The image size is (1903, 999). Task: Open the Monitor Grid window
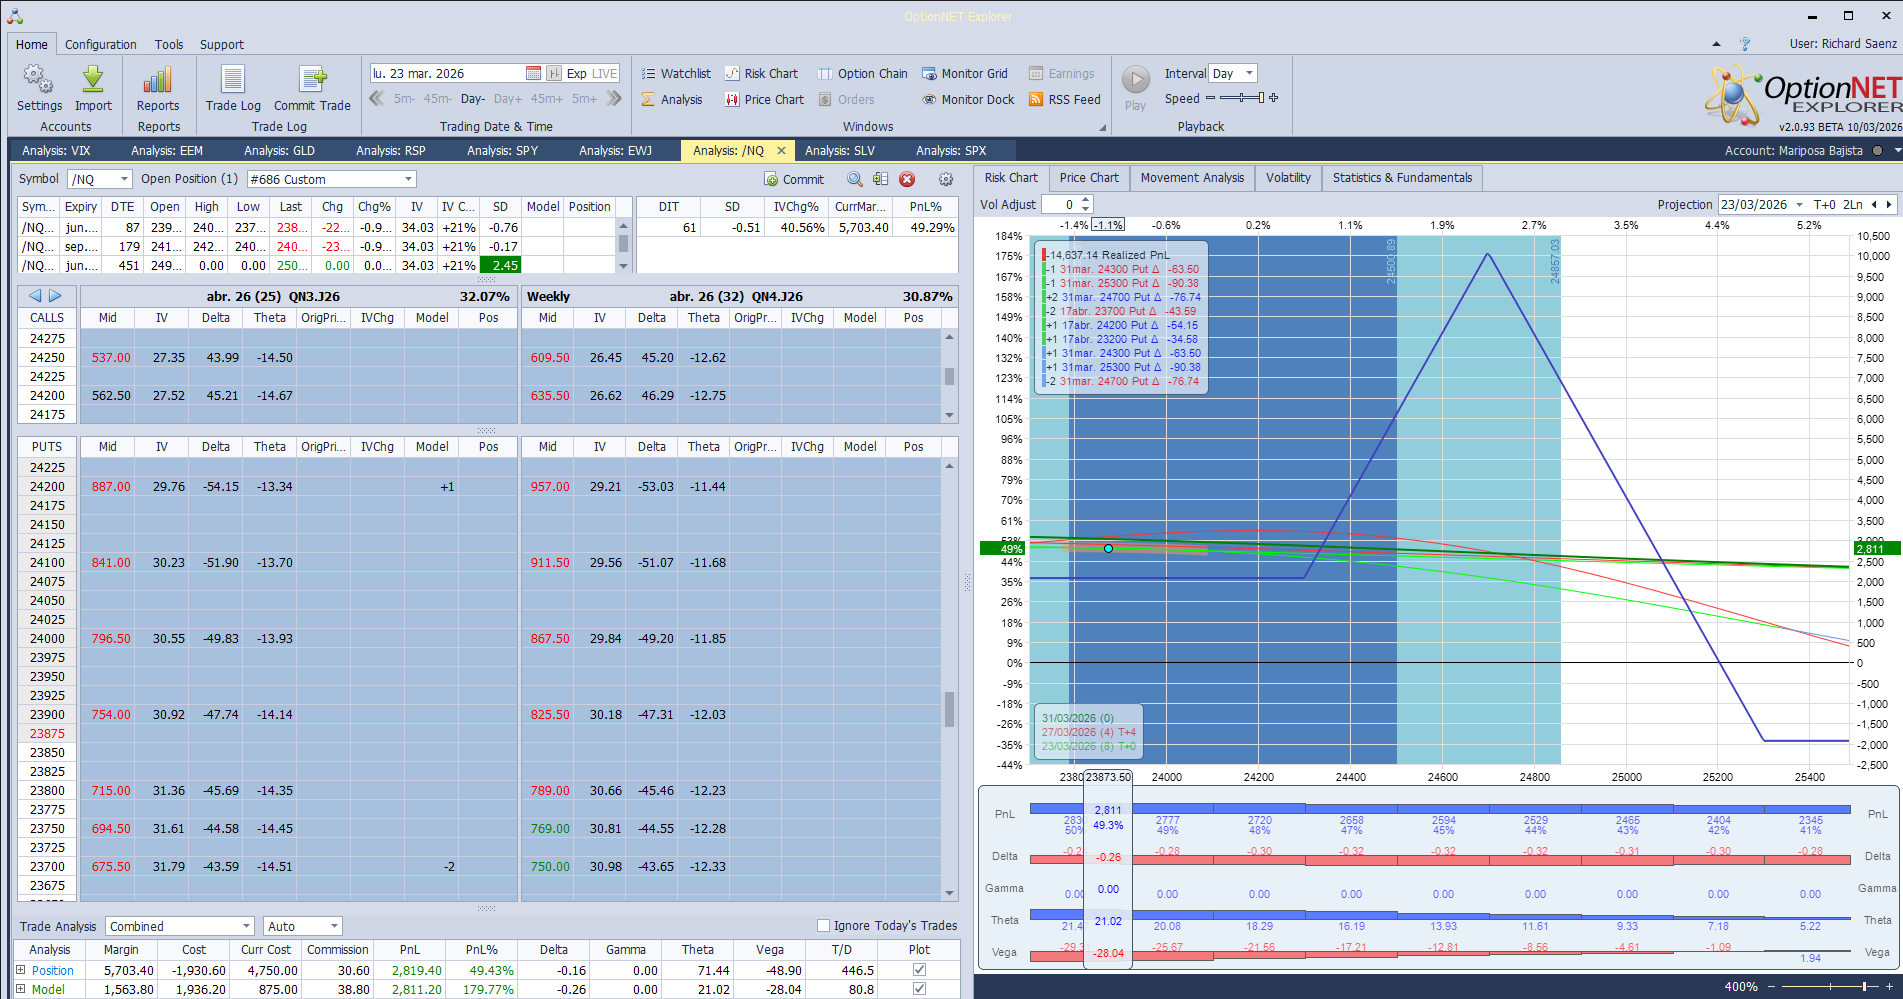pyautogui.click(x=964, y=73)
